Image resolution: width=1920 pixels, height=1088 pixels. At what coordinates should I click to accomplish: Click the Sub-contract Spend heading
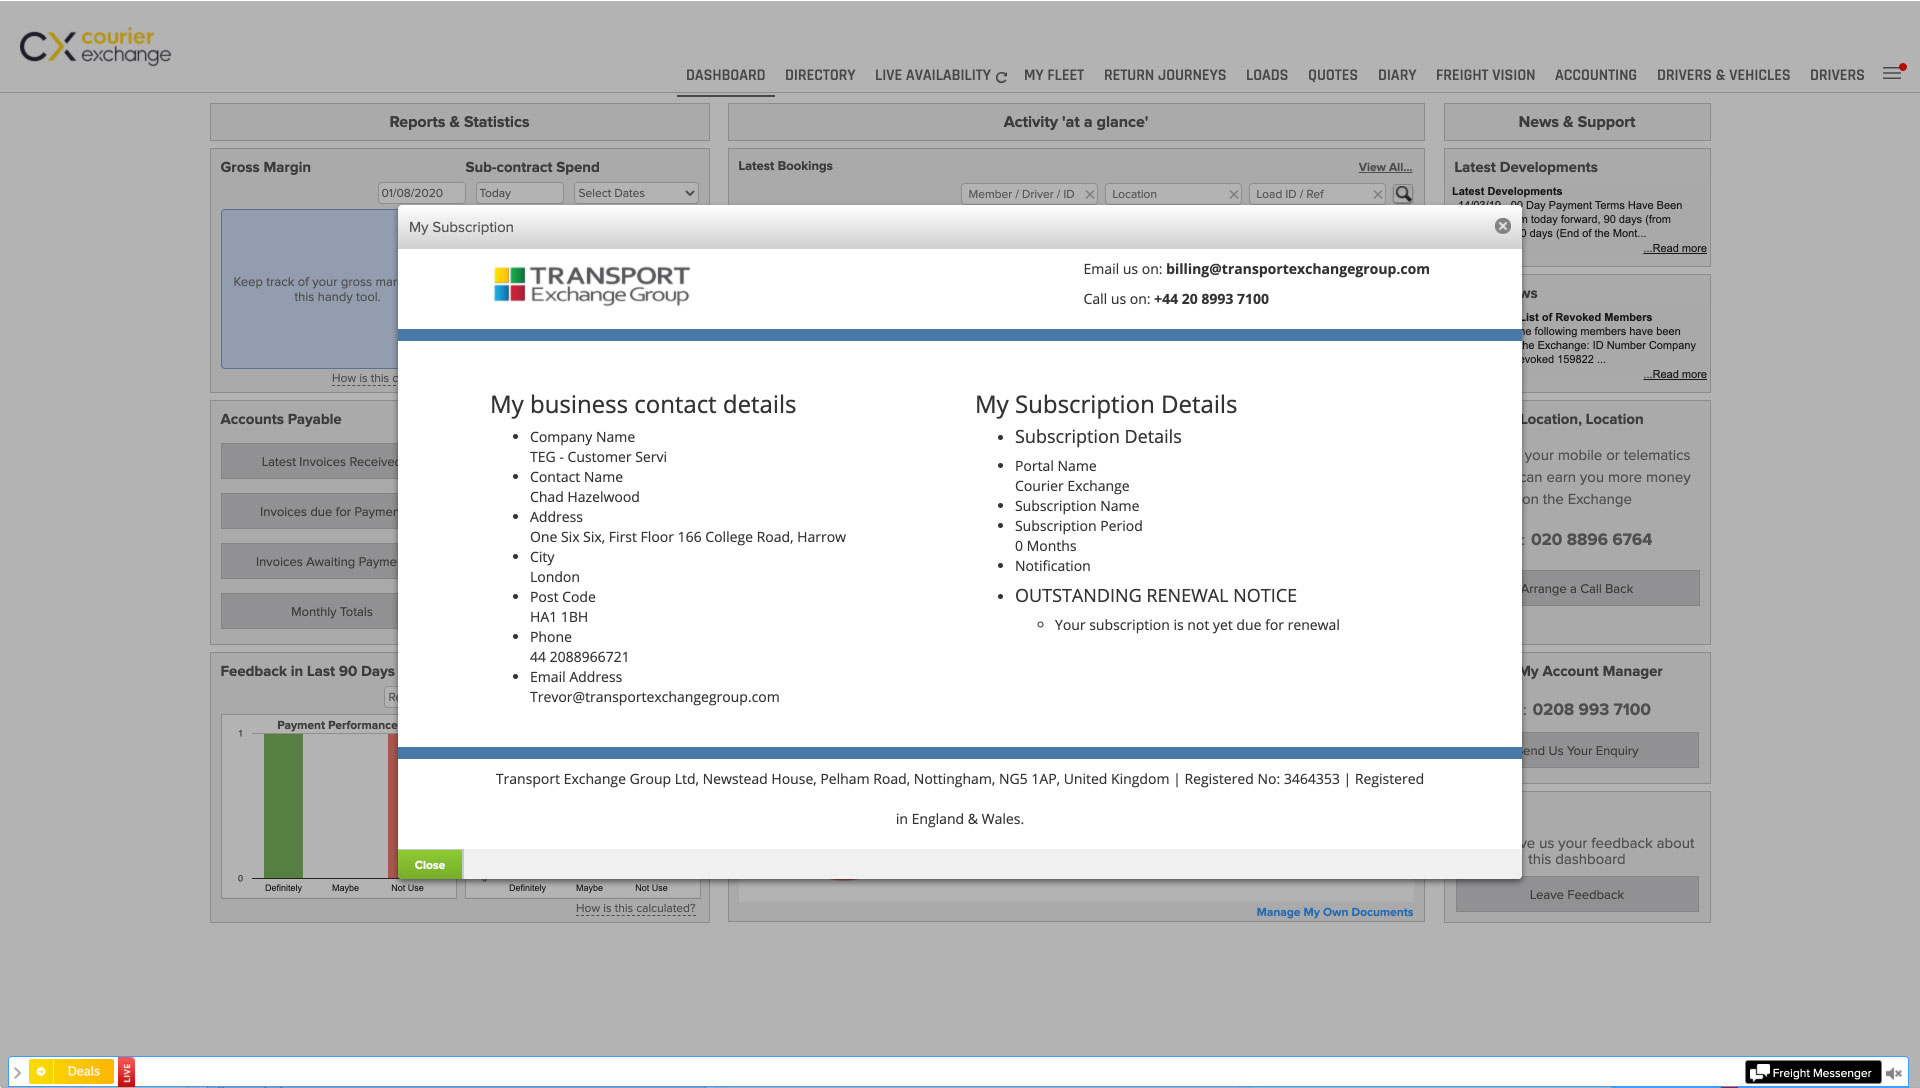532,167
